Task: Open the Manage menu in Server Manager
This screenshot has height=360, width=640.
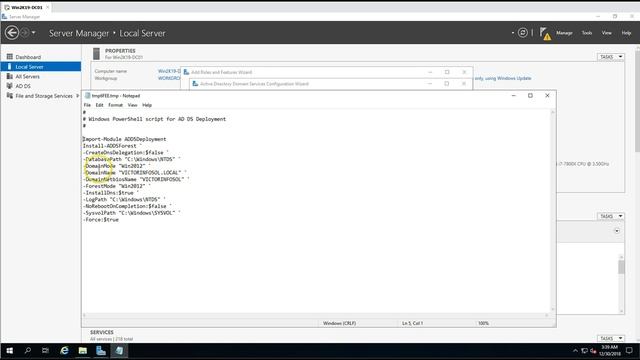Action: point(564,33)
